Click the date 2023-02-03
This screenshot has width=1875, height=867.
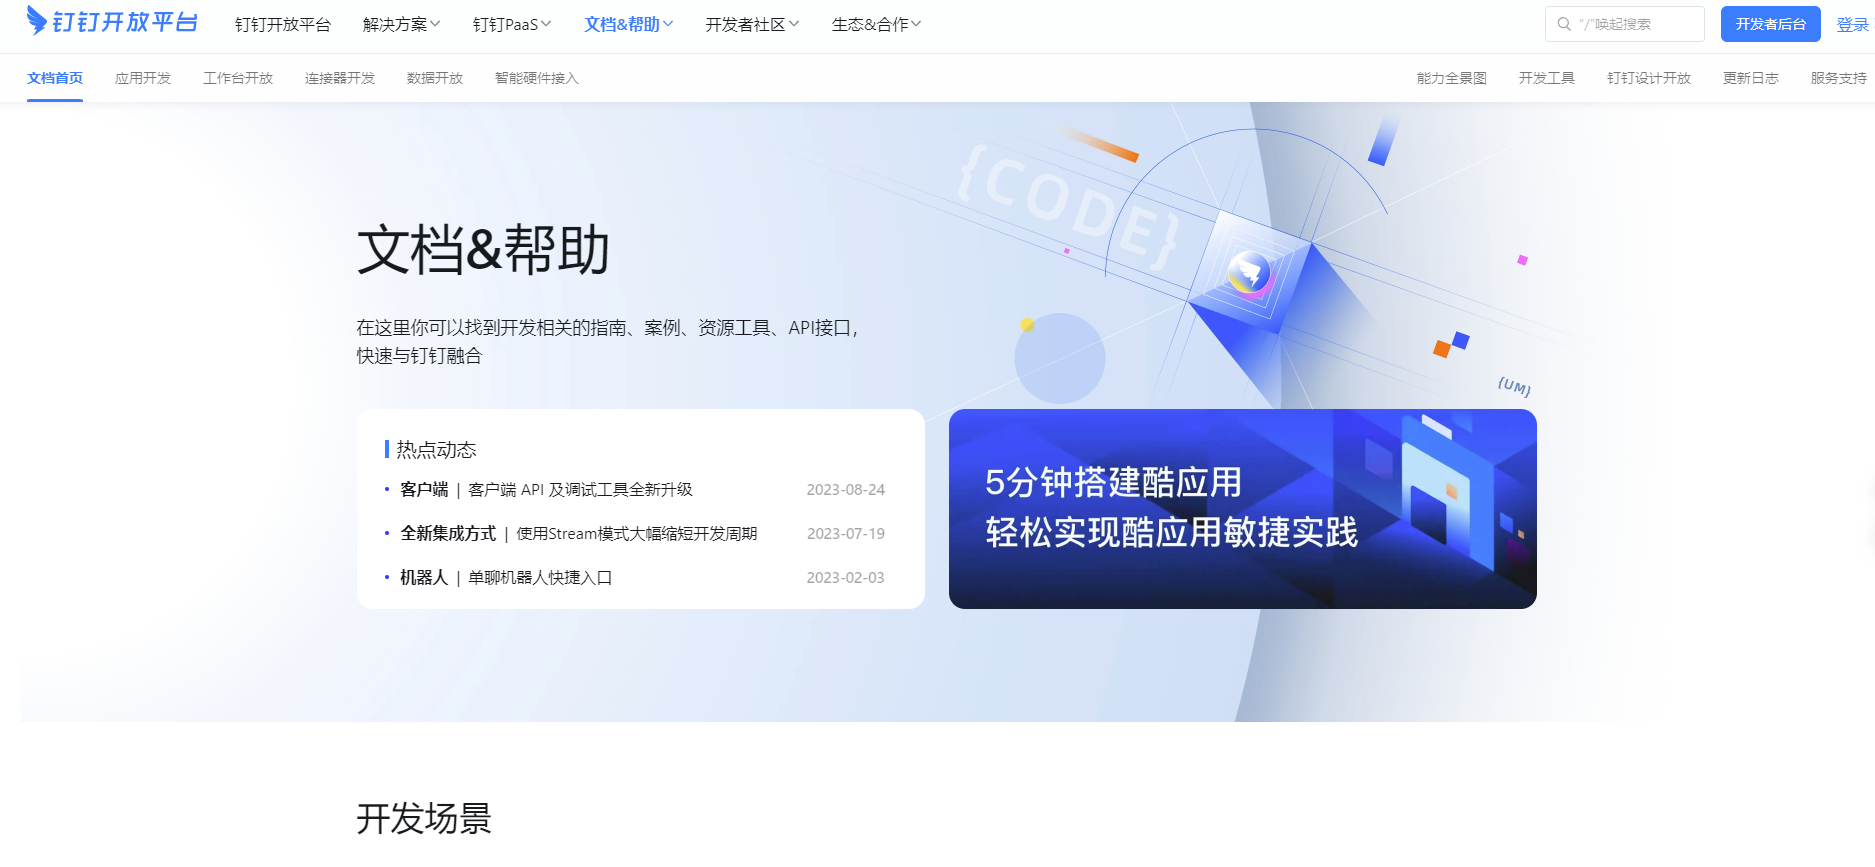[x=846, y=577]
